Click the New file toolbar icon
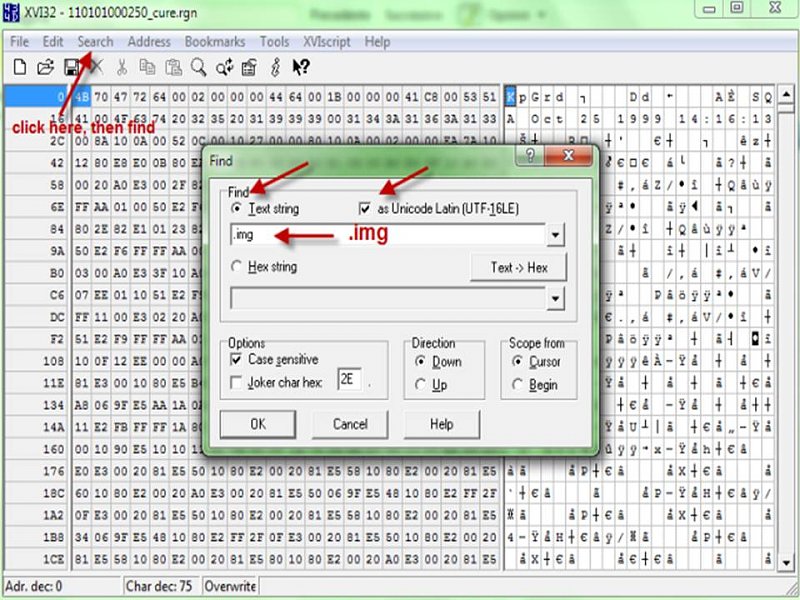This screenshot has height=600, width=800. click(x=20, y=67)
